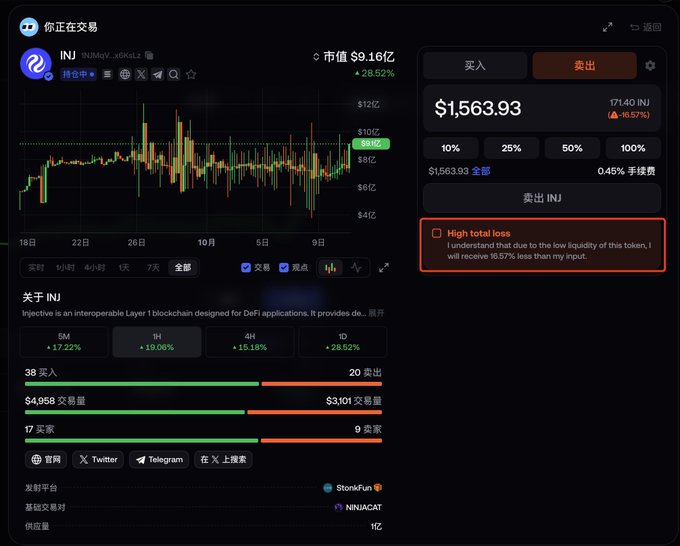Toggle the 观点 checkbox

284,268
